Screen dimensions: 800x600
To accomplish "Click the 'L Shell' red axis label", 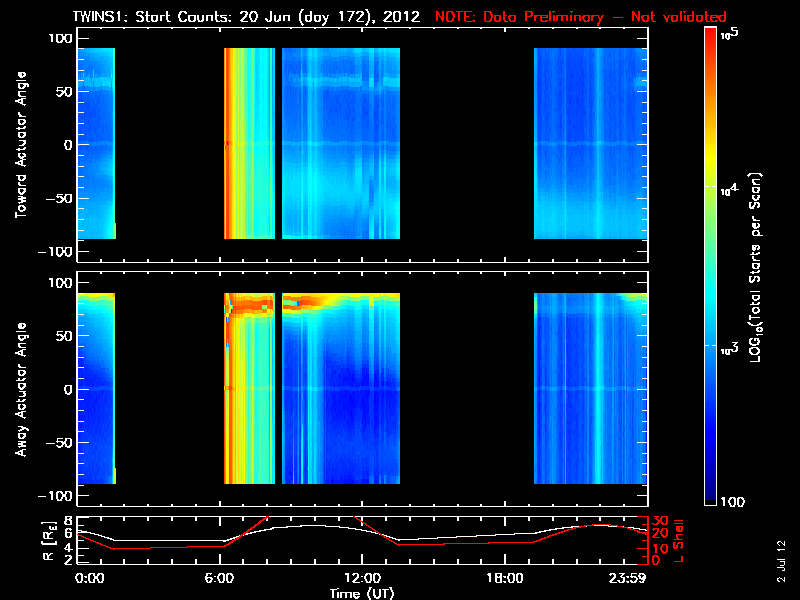I will pyautogui.click(x=678, y=541).
